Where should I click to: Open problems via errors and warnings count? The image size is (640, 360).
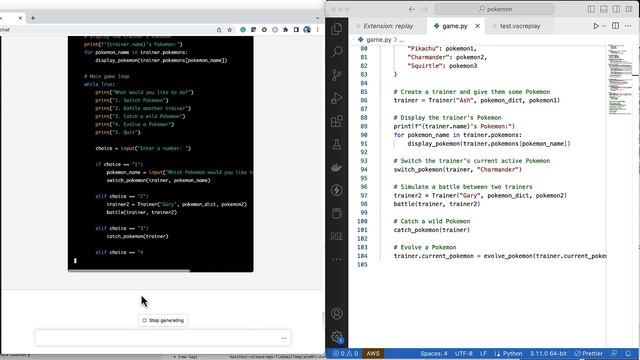point(346,353)
